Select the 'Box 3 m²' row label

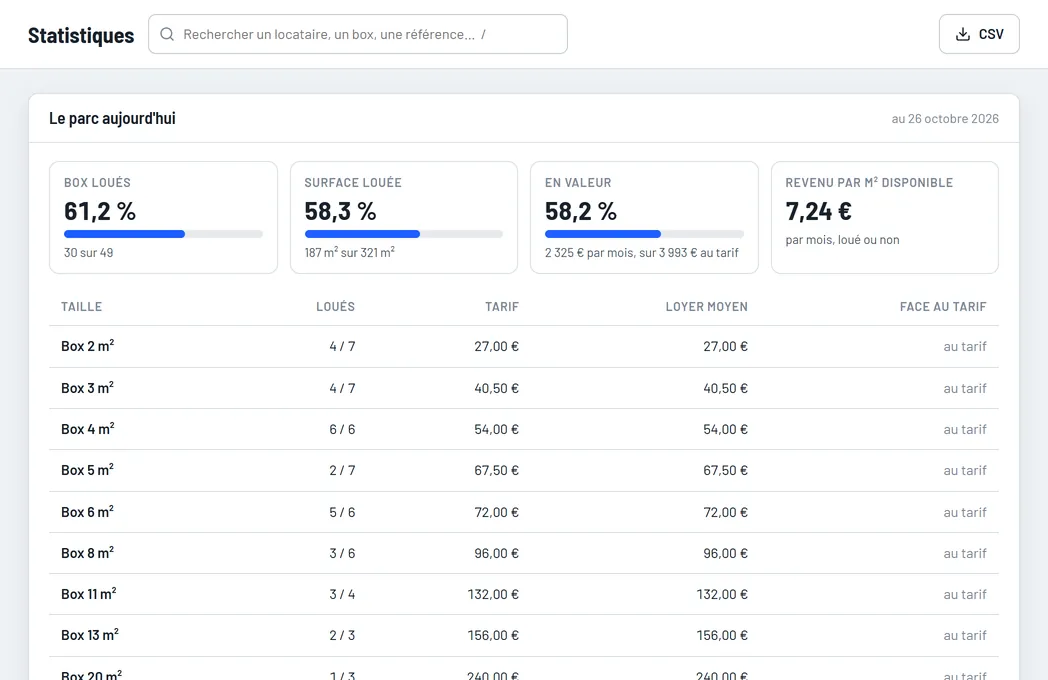[88, 388]
